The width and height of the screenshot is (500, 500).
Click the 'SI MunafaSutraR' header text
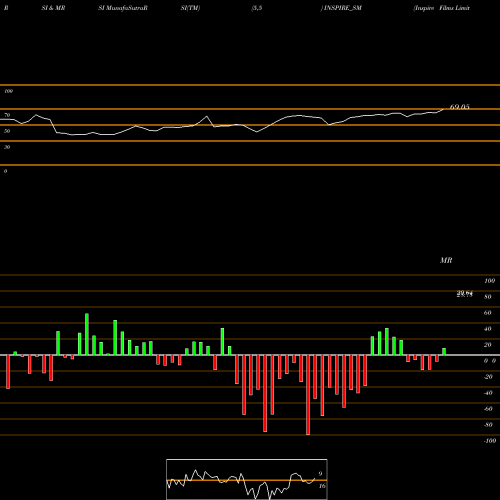[x=123, y=8]
